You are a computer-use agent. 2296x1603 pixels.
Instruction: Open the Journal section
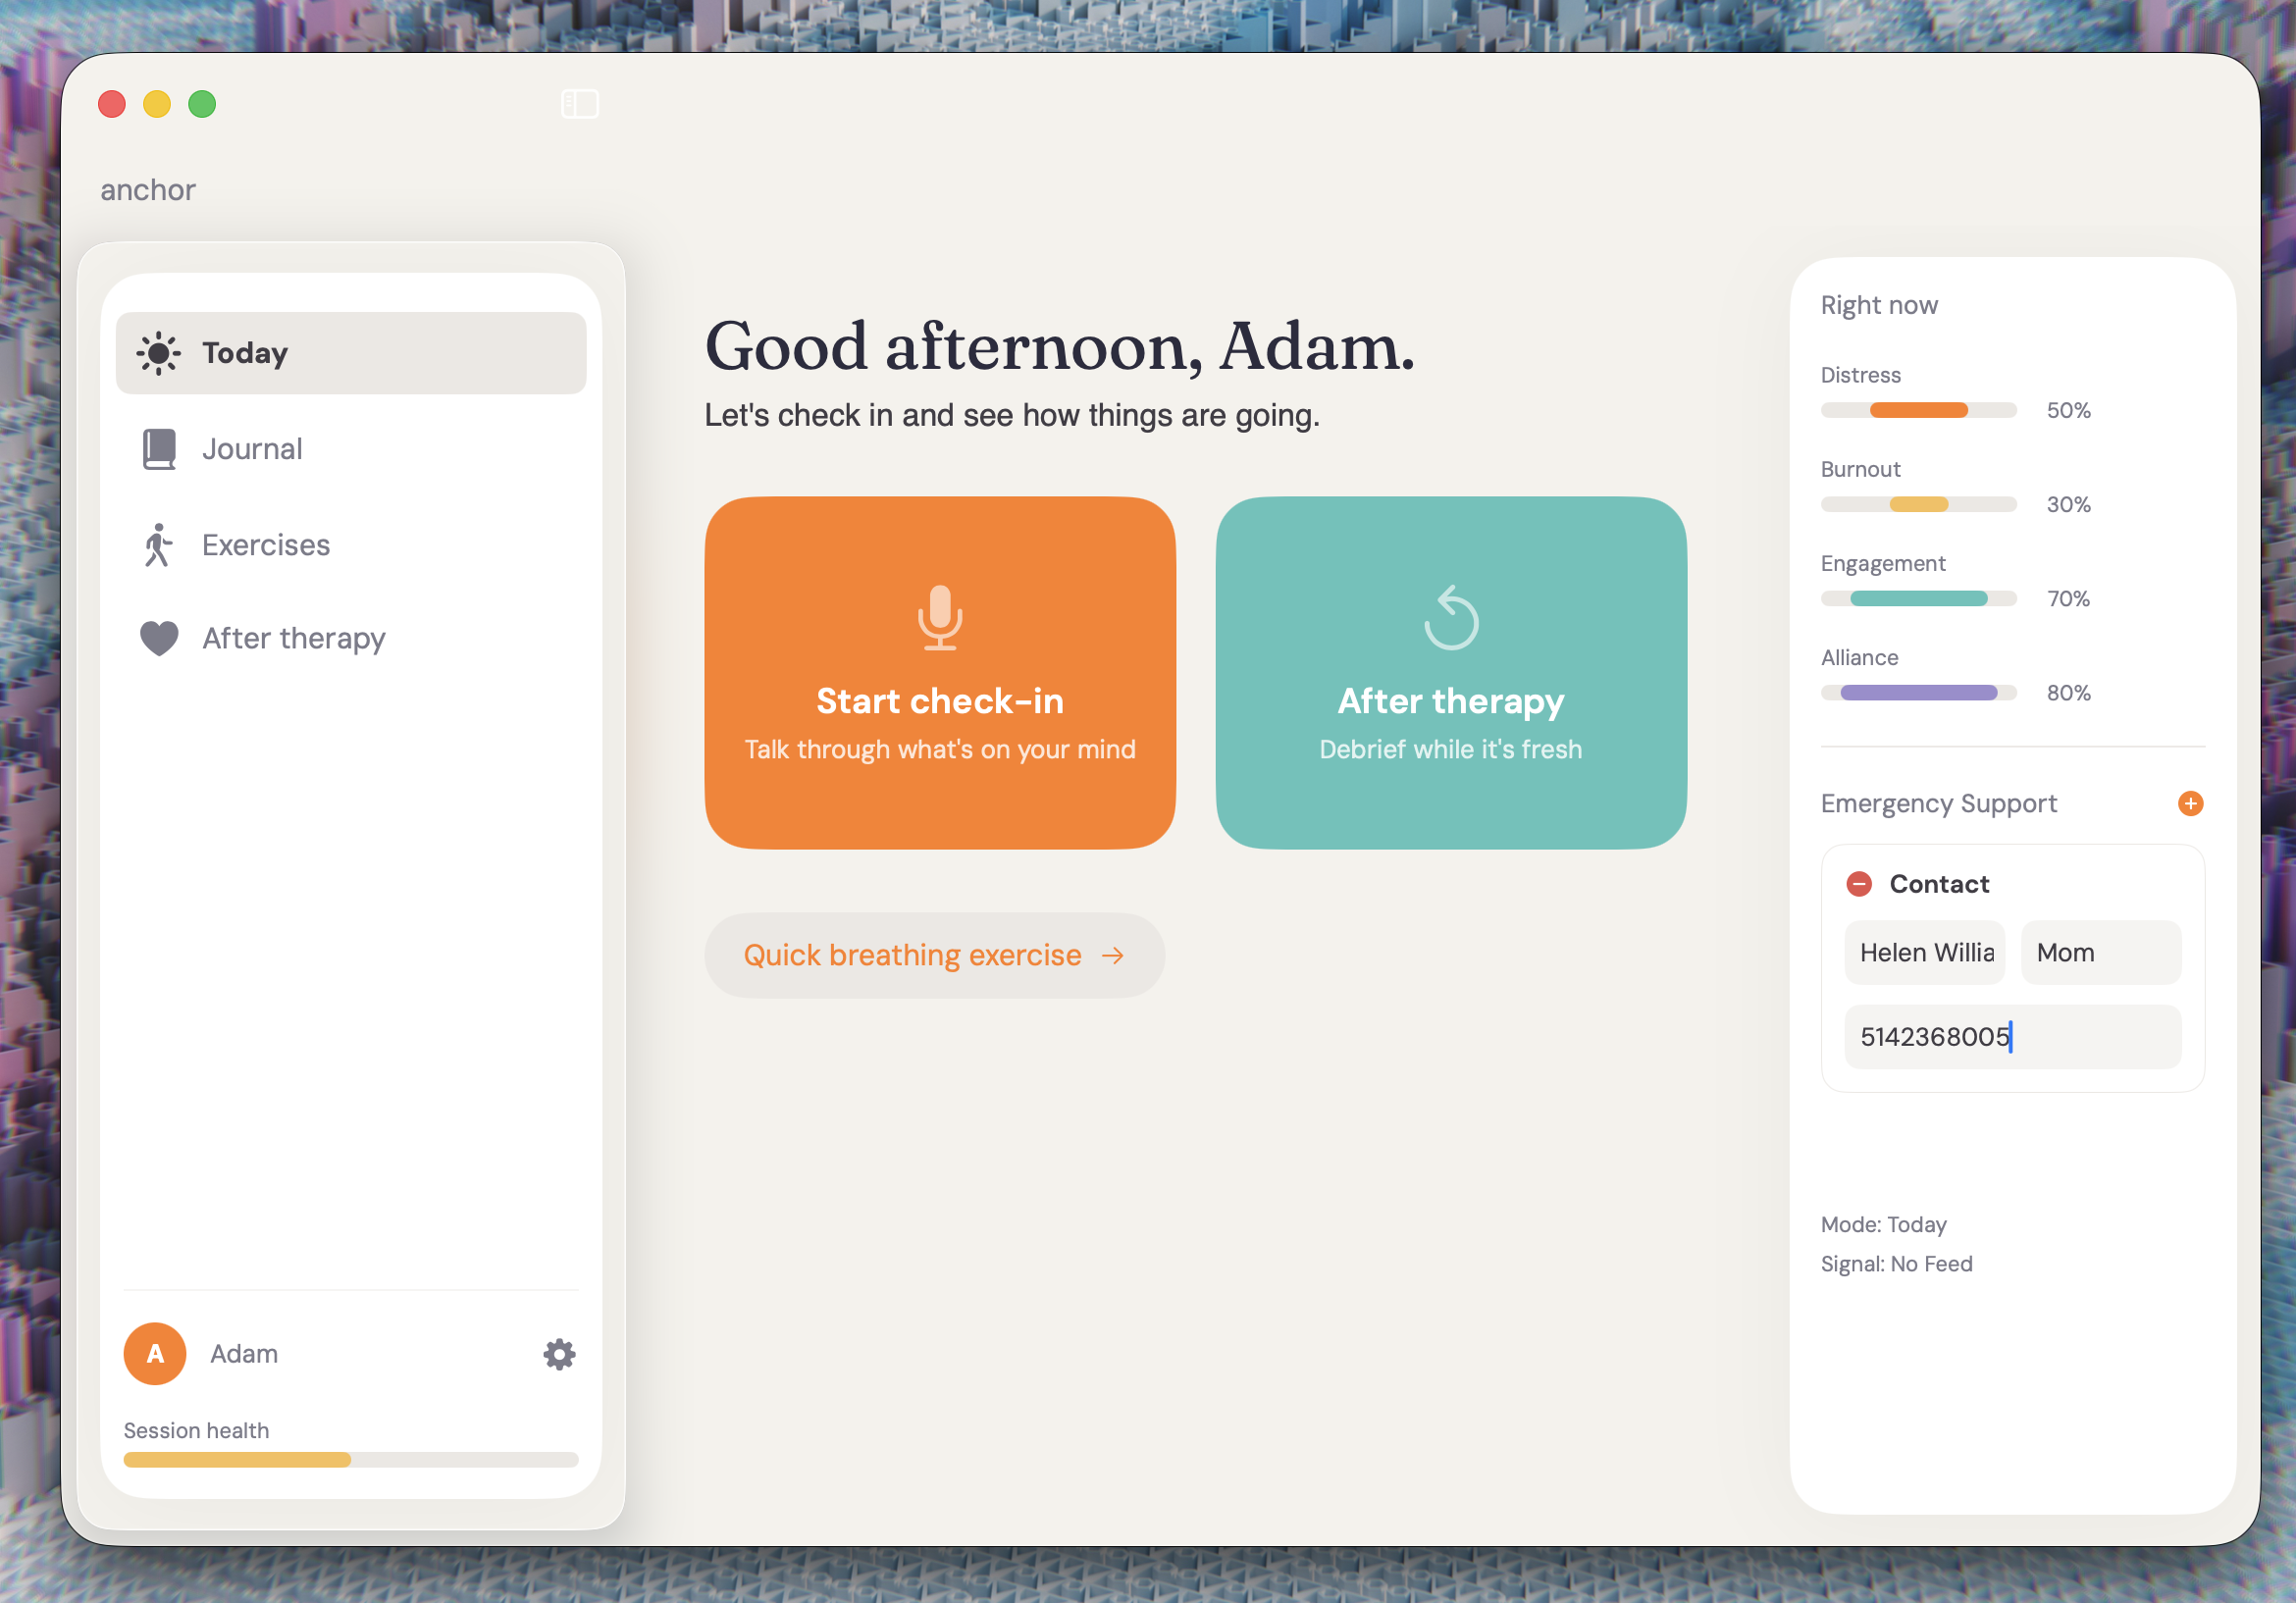pos(252,449)
